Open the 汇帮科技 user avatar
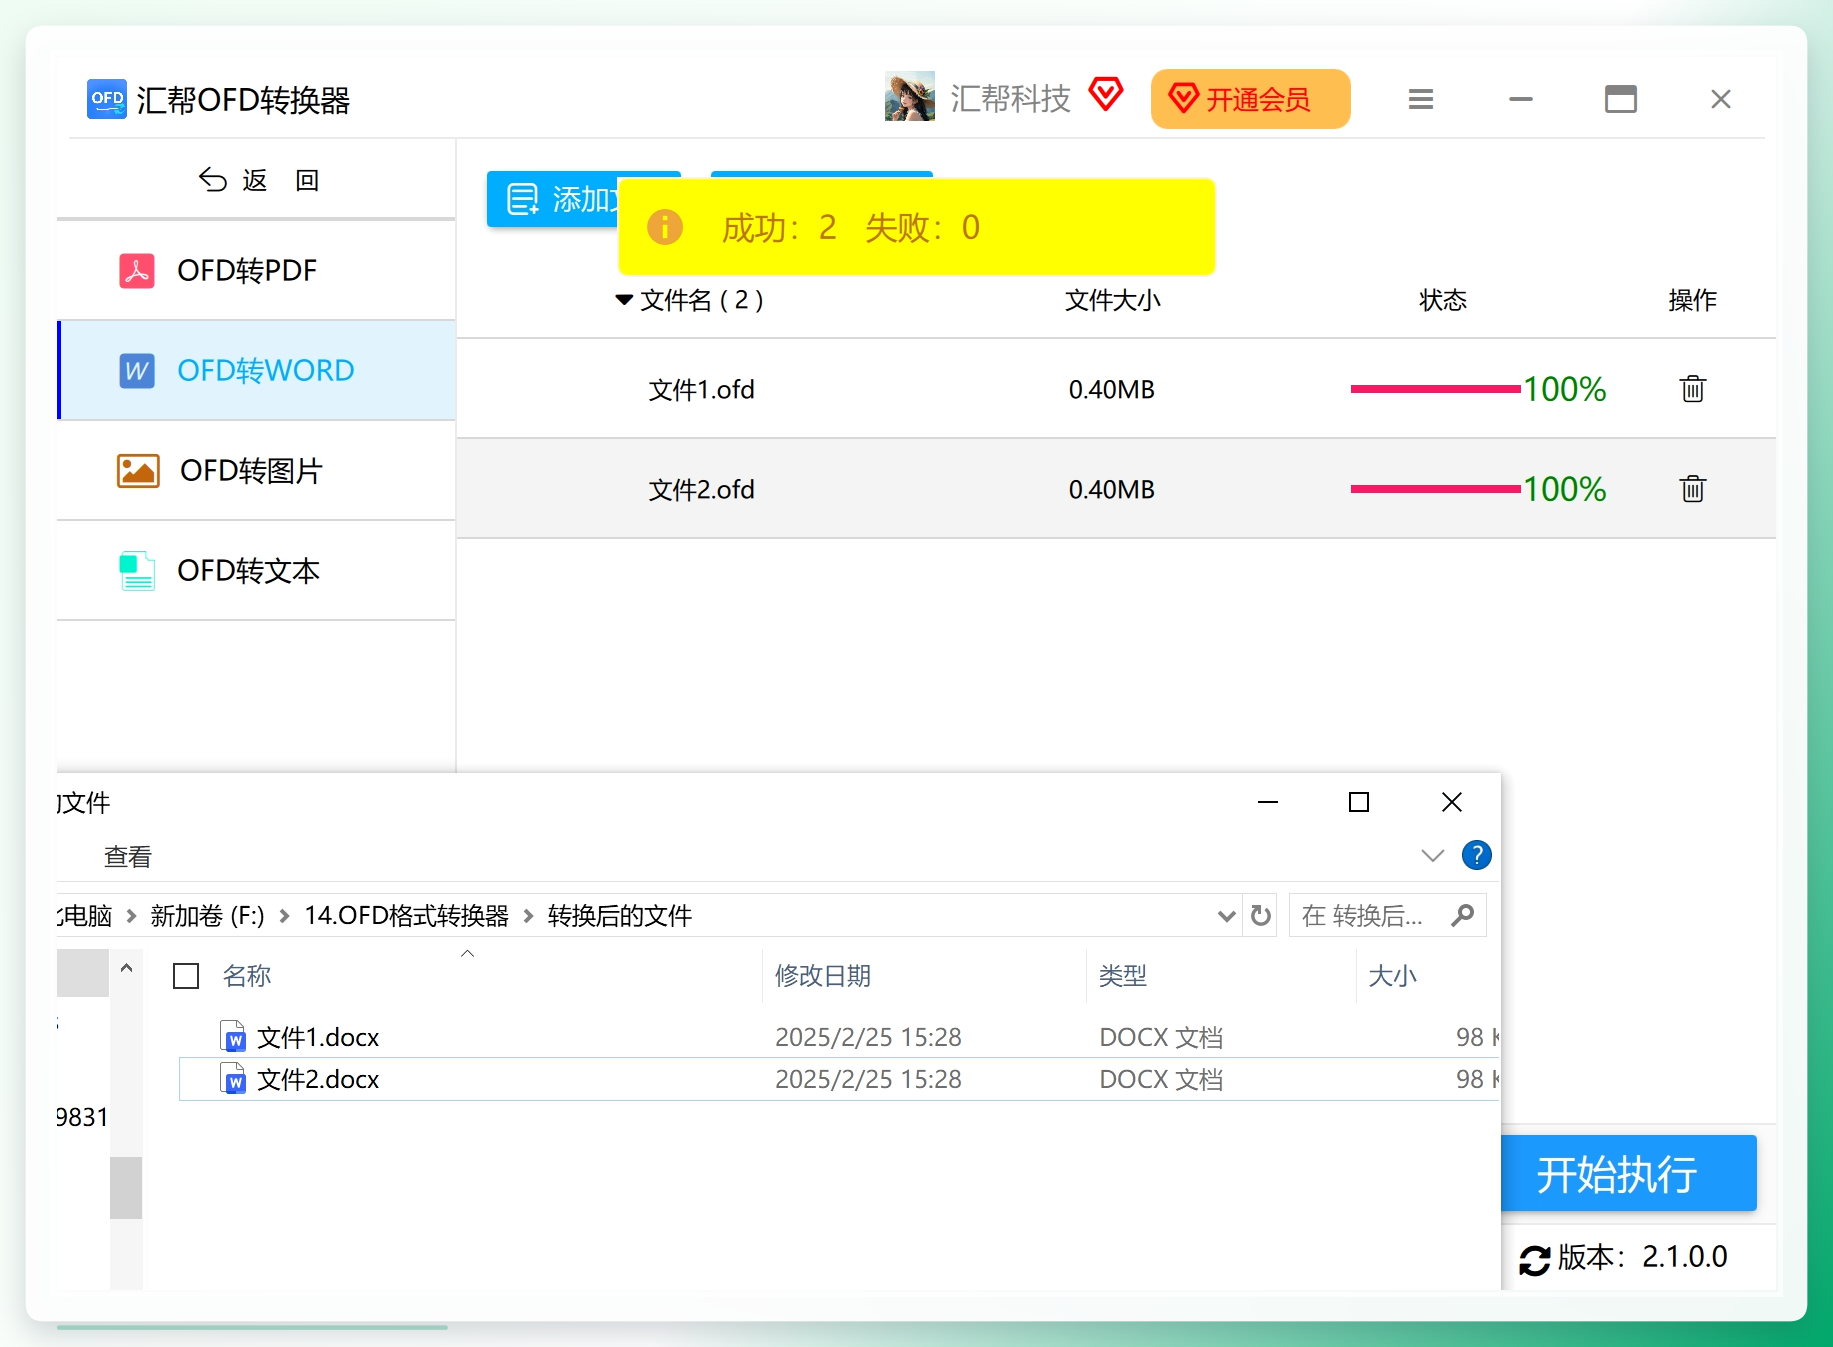Viewport: 1833px width, 1347px height. (x=909, y=97)
